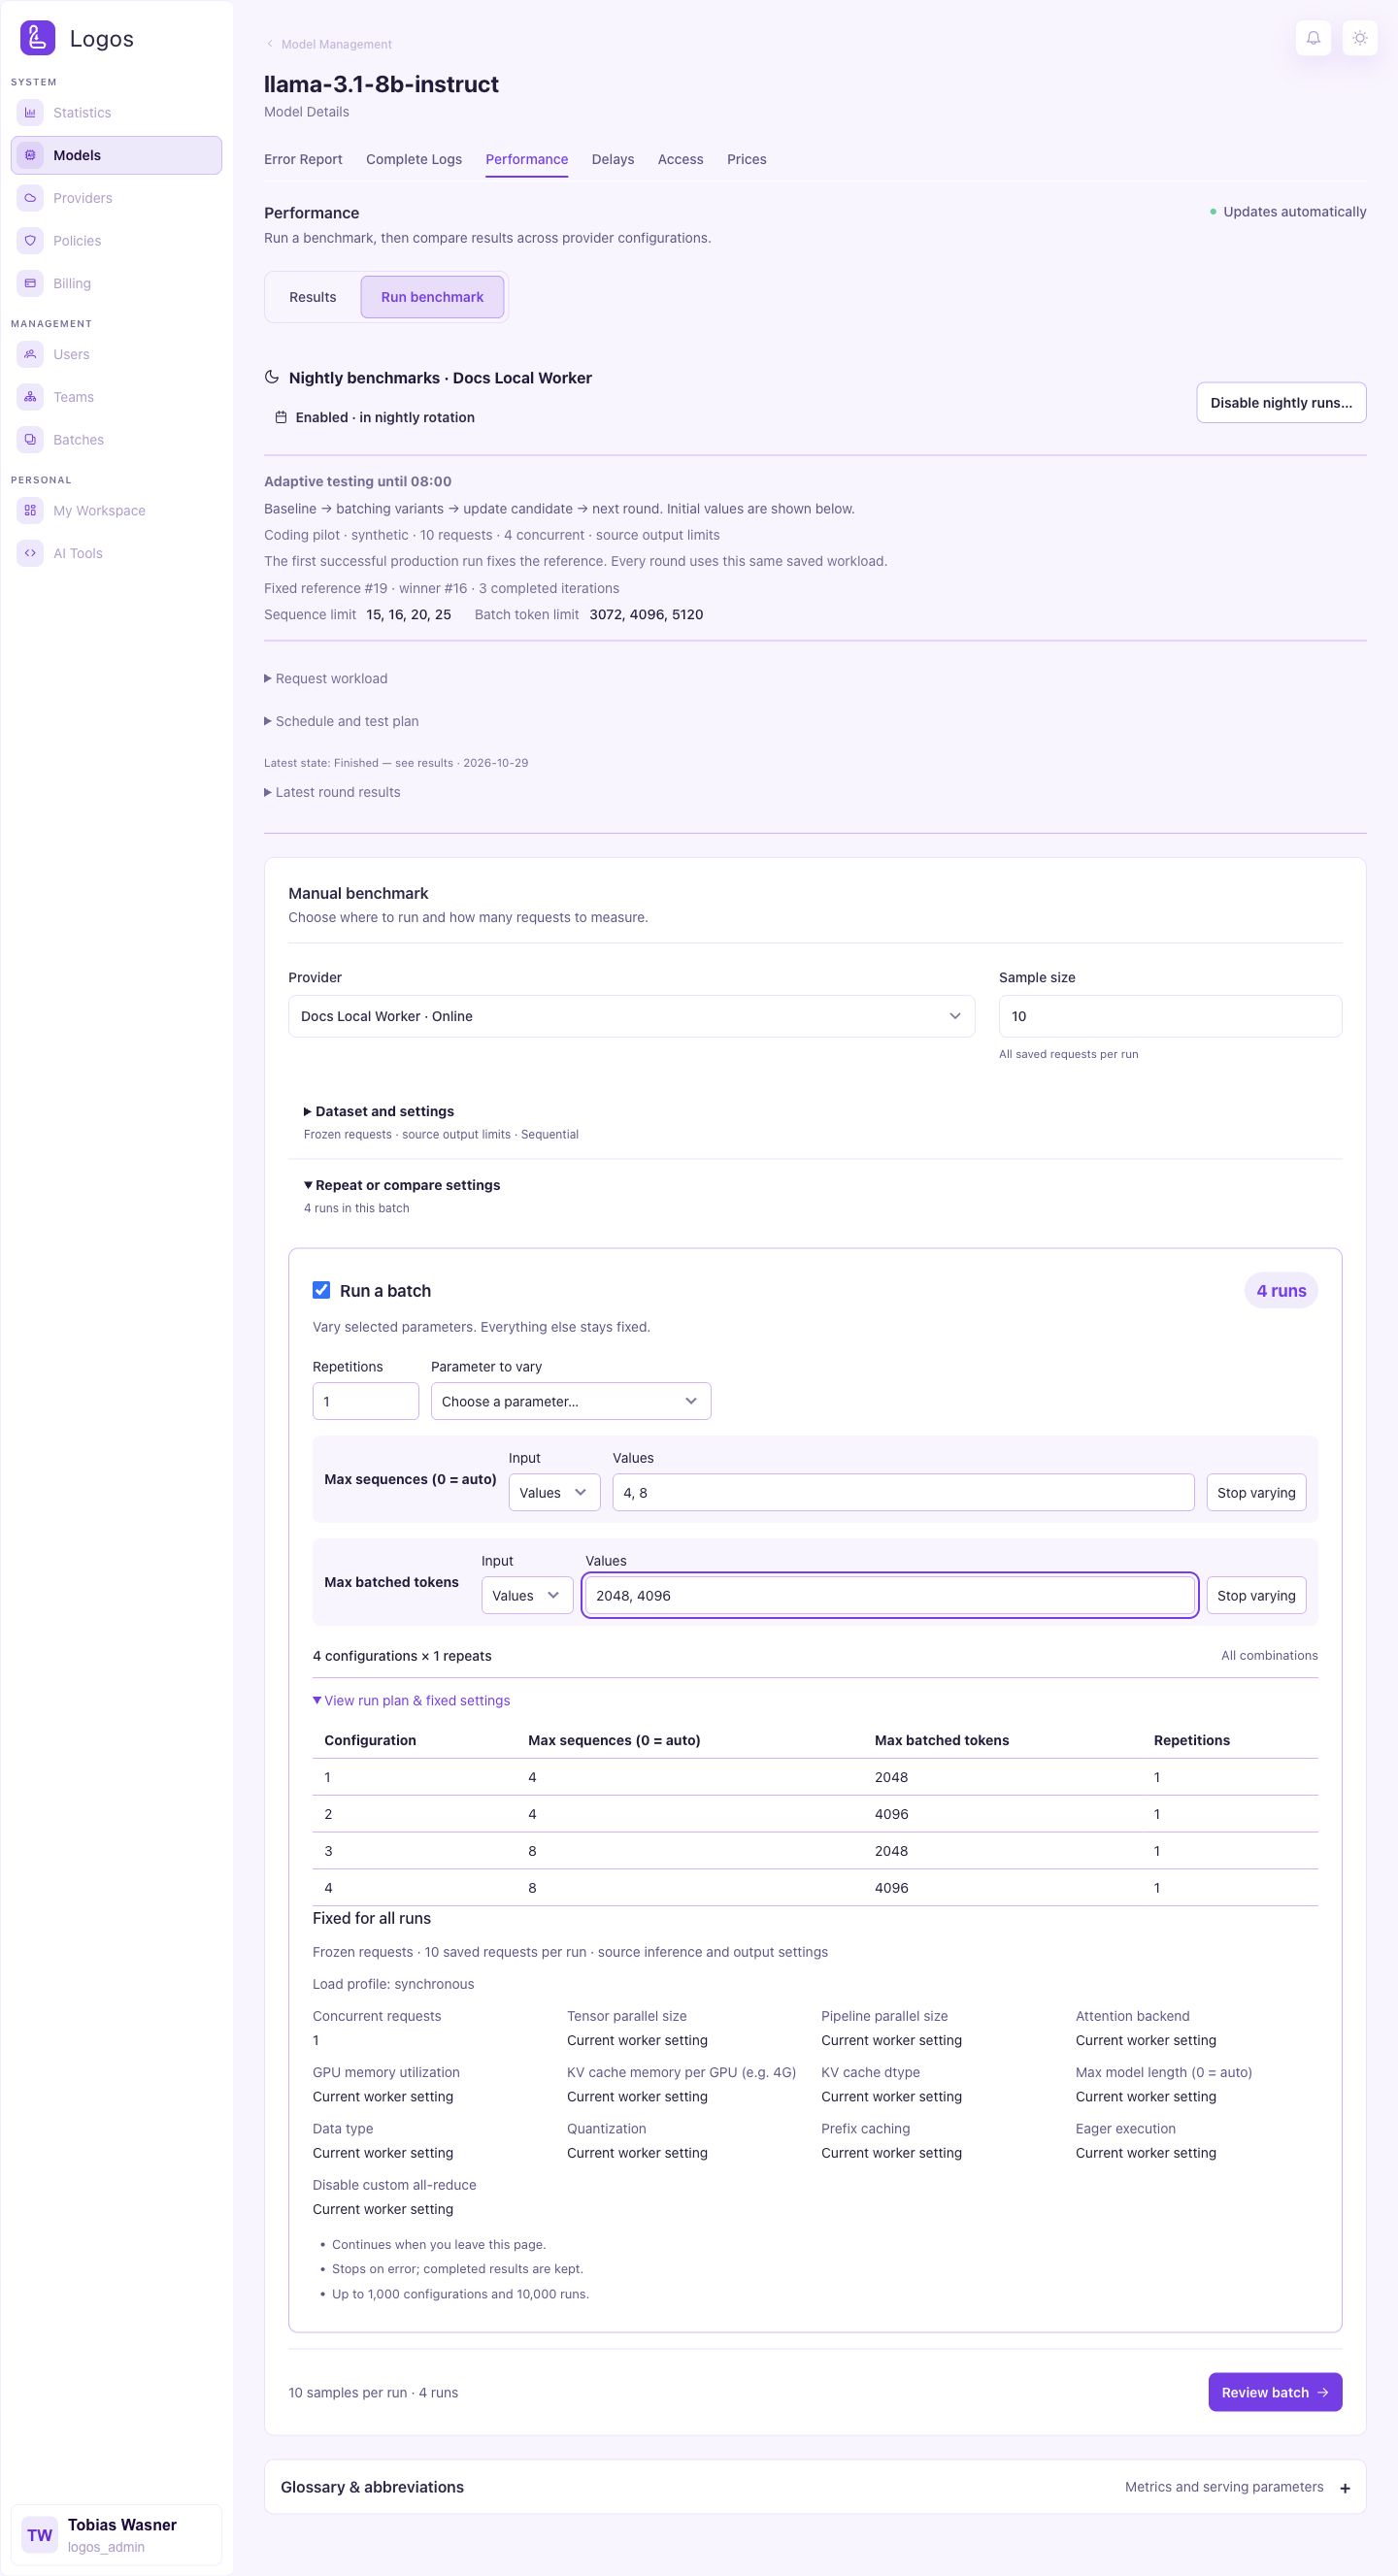Collapse Repeat or compare settings
The image size is (1398, 2576).
[x=402, y=1185]
